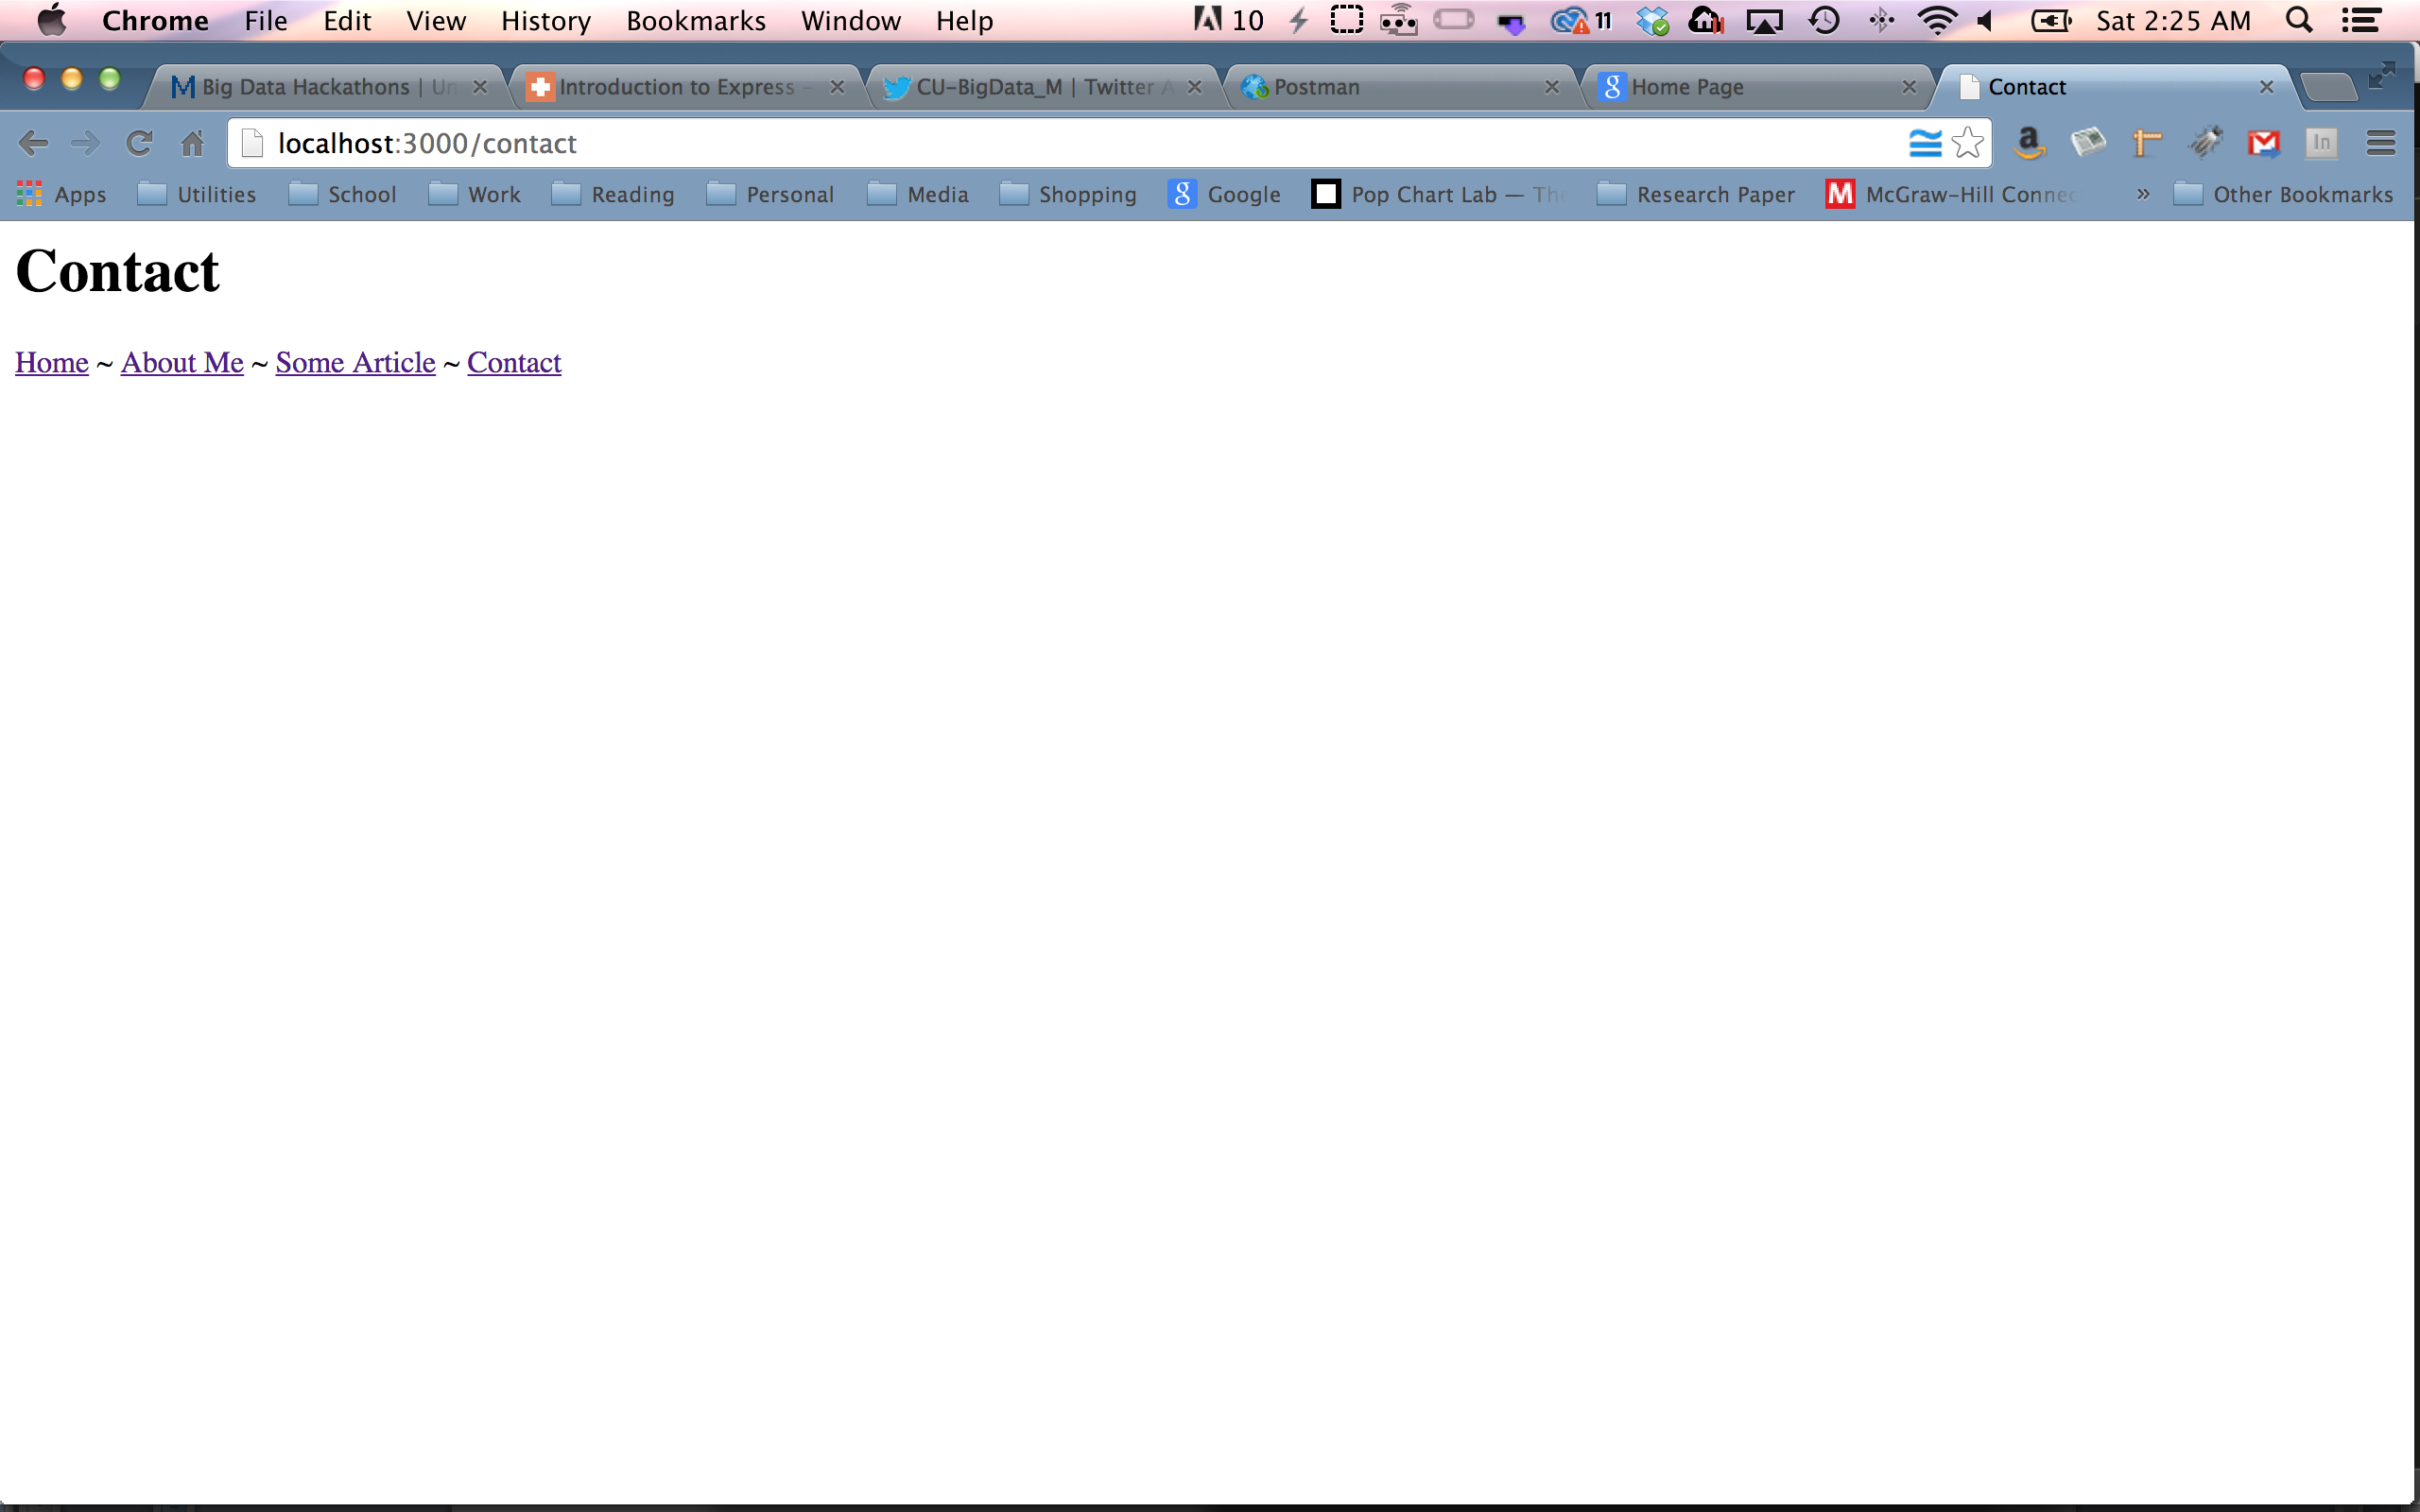Open the Chrome hamburger menu

(x=2381, y=143)
